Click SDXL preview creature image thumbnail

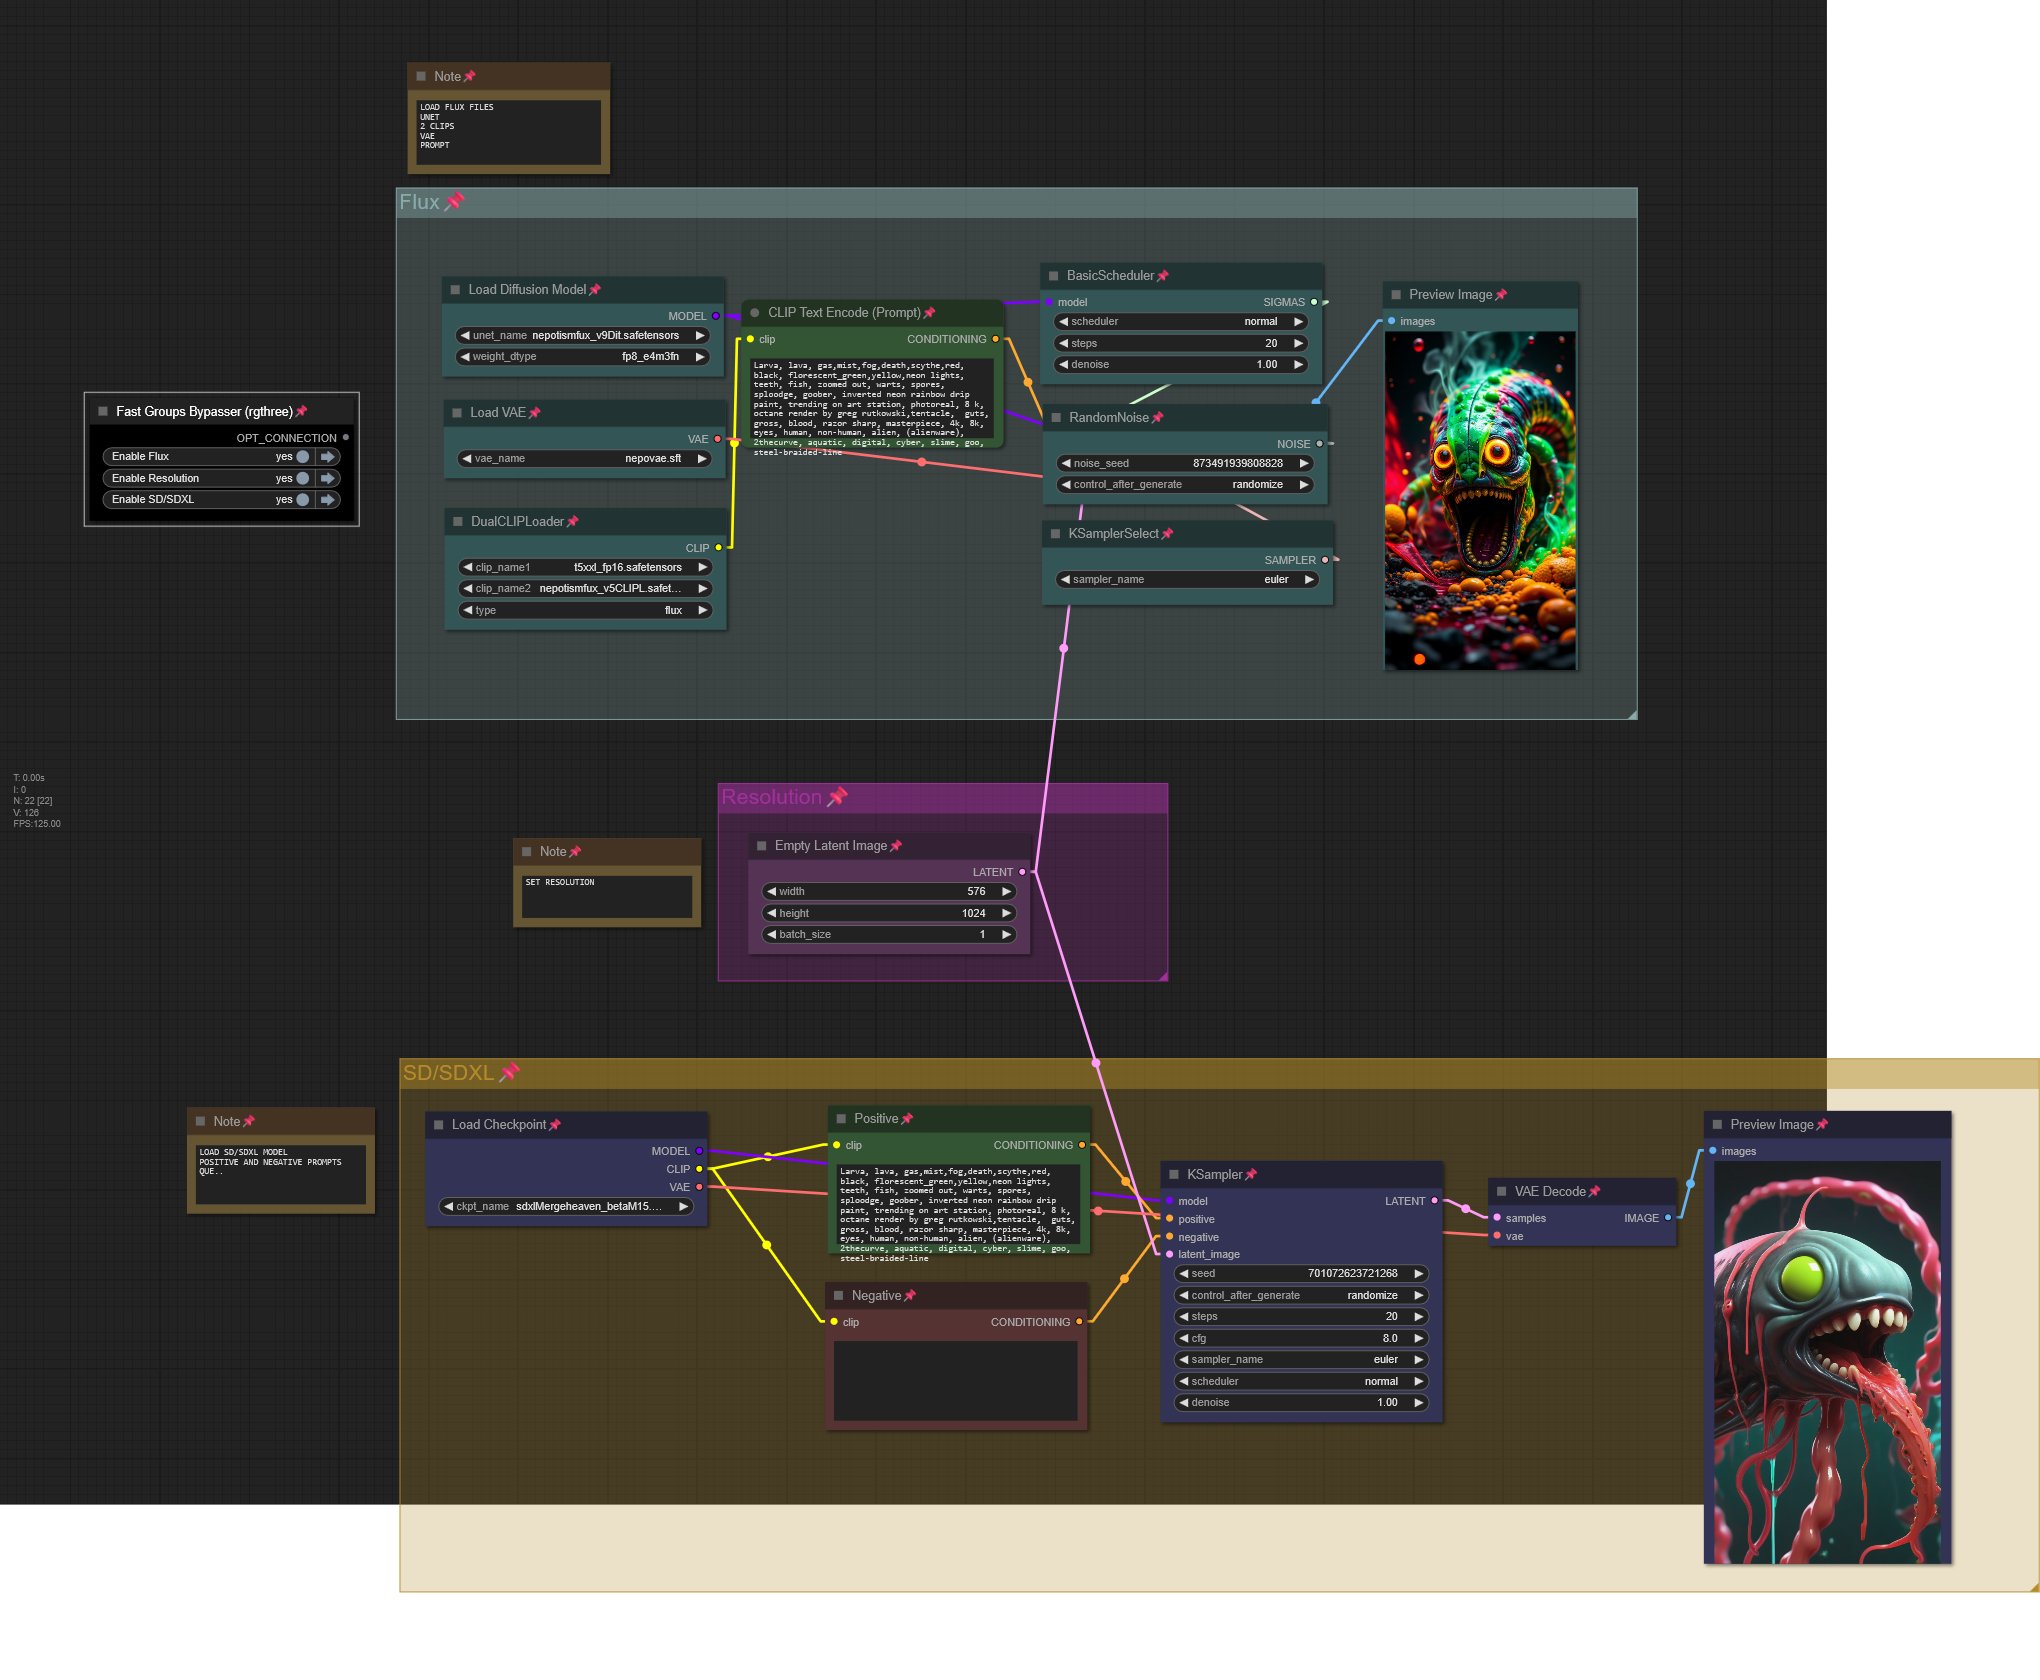1827,1362
